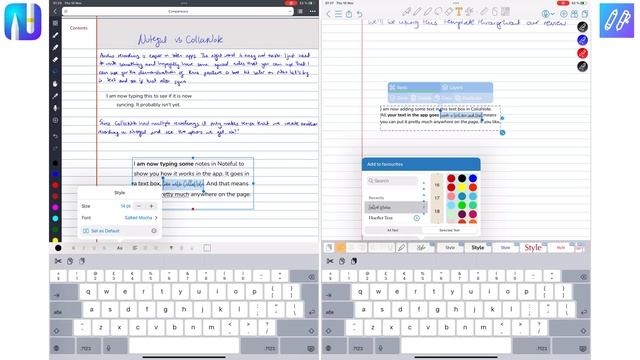Select font size 16
Viewport: 640px width, 360px height.
coord(437,185)
